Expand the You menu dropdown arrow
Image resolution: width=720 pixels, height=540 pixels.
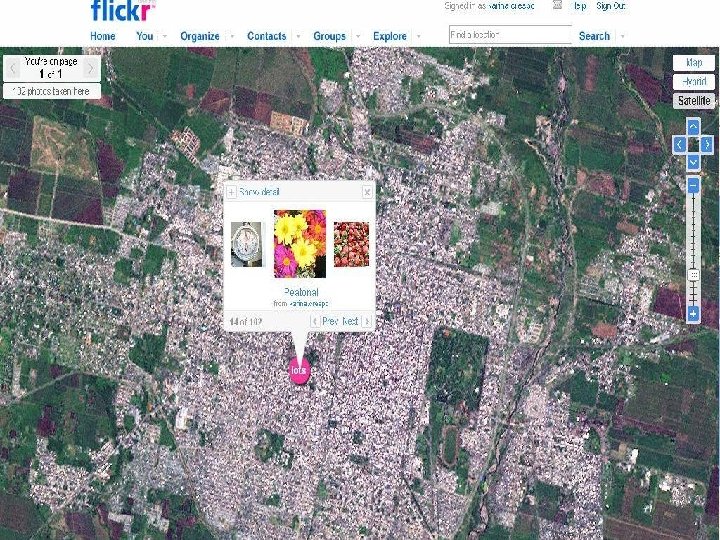pyautogui.click(x=164, y=36)
